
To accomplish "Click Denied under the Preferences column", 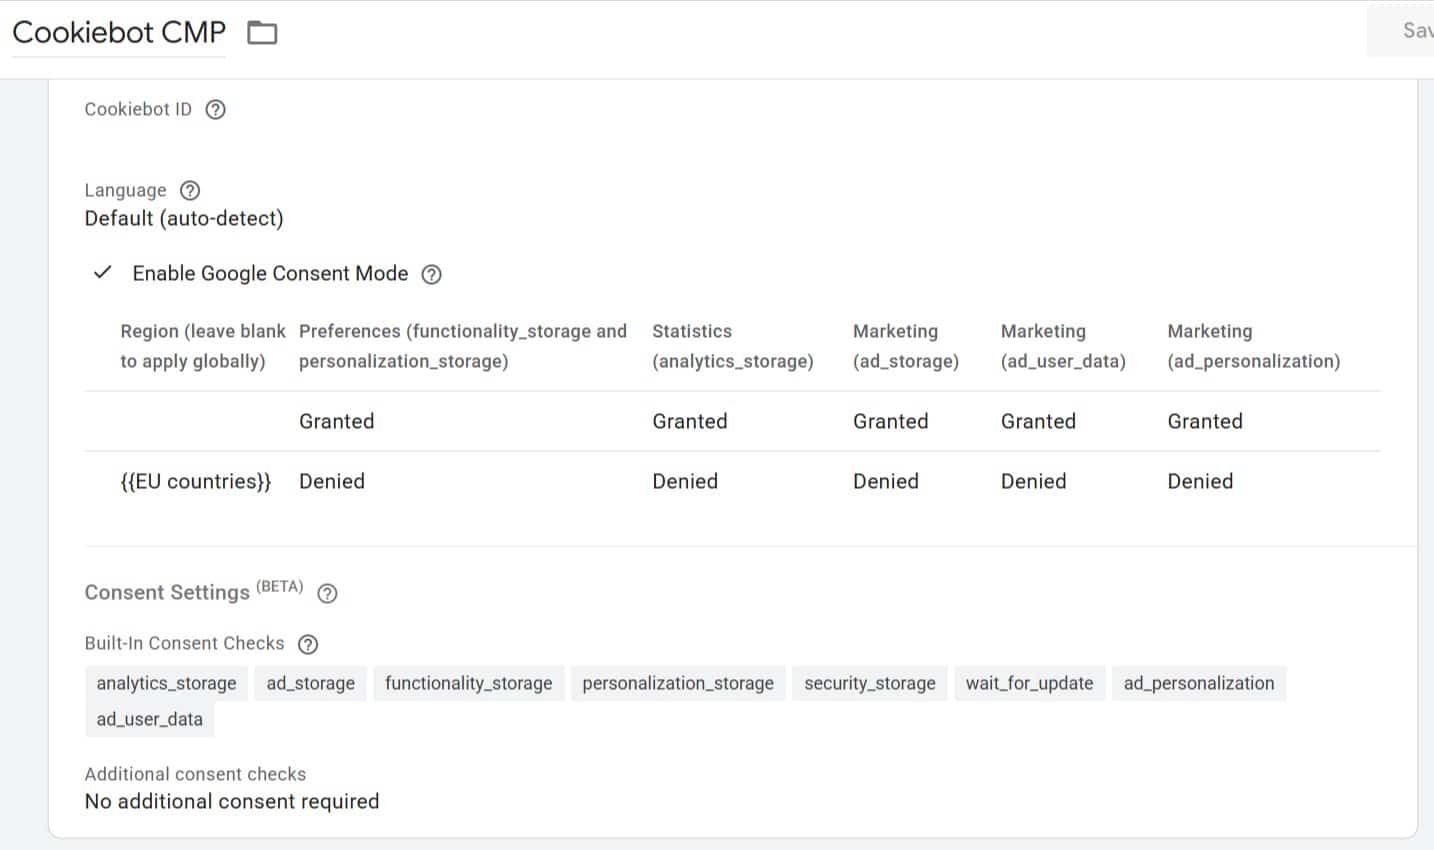I will tap(332, 481).
